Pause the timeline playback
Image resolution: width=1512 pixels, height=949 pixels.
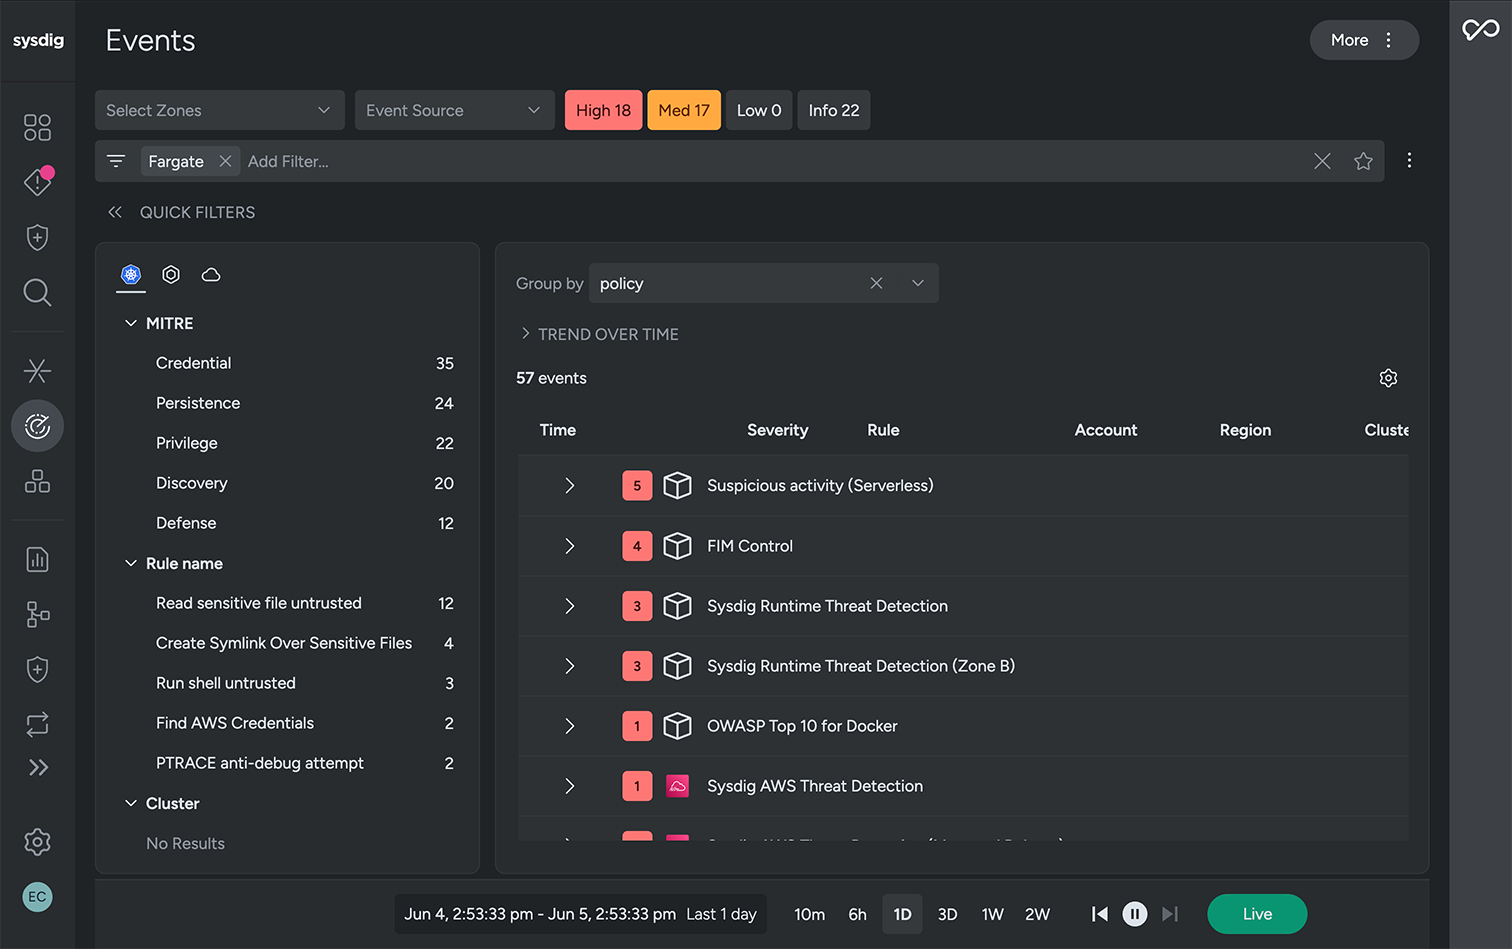[1135, 914]
